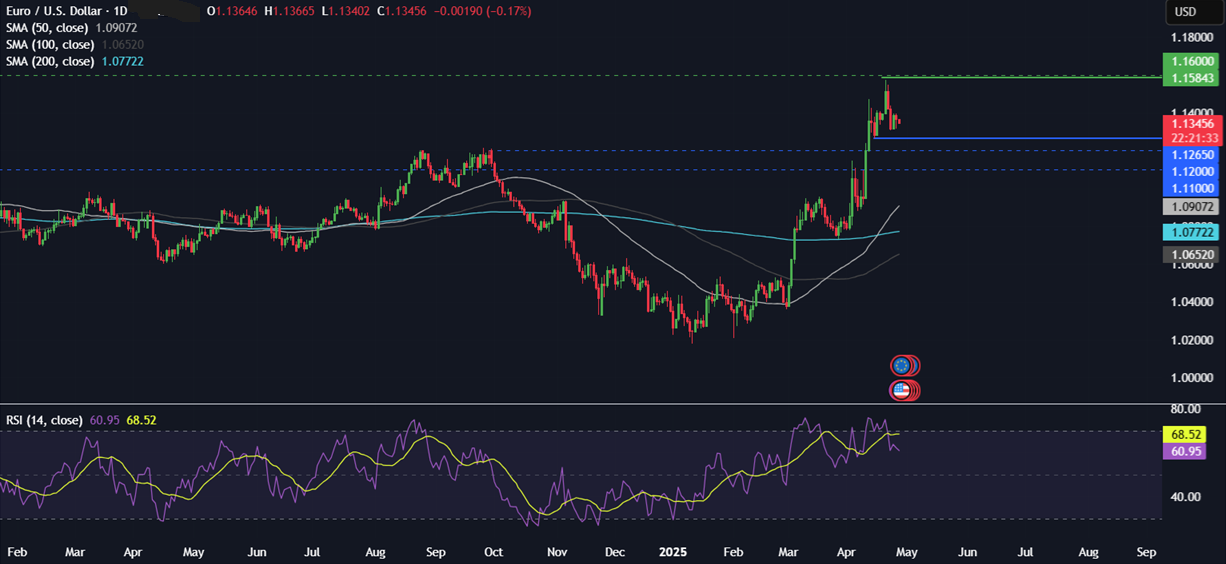Select the RSI (14, close) indicator legend
This screenshot has height=564, width=1226.
(x=44, y=419)
